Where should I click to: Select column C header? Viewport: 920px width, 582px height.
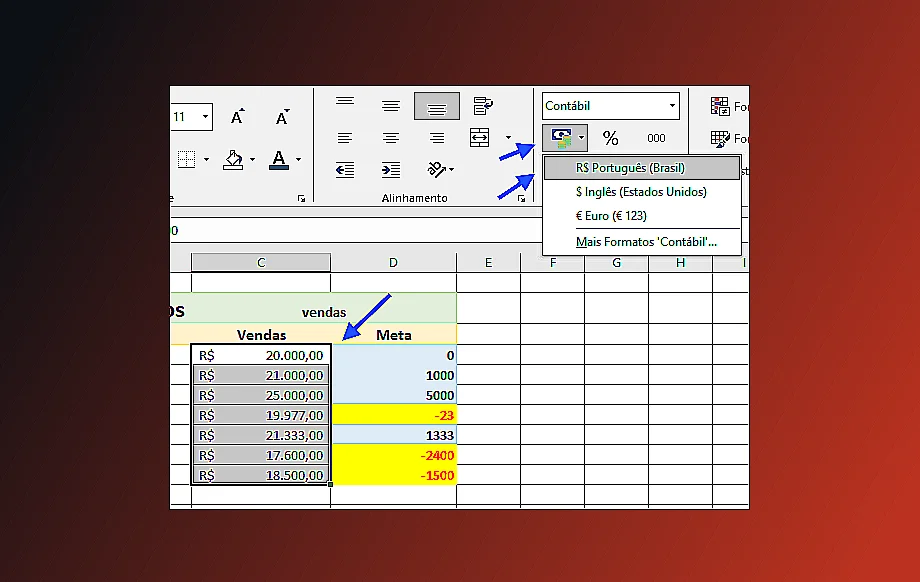tap(261, 263)
